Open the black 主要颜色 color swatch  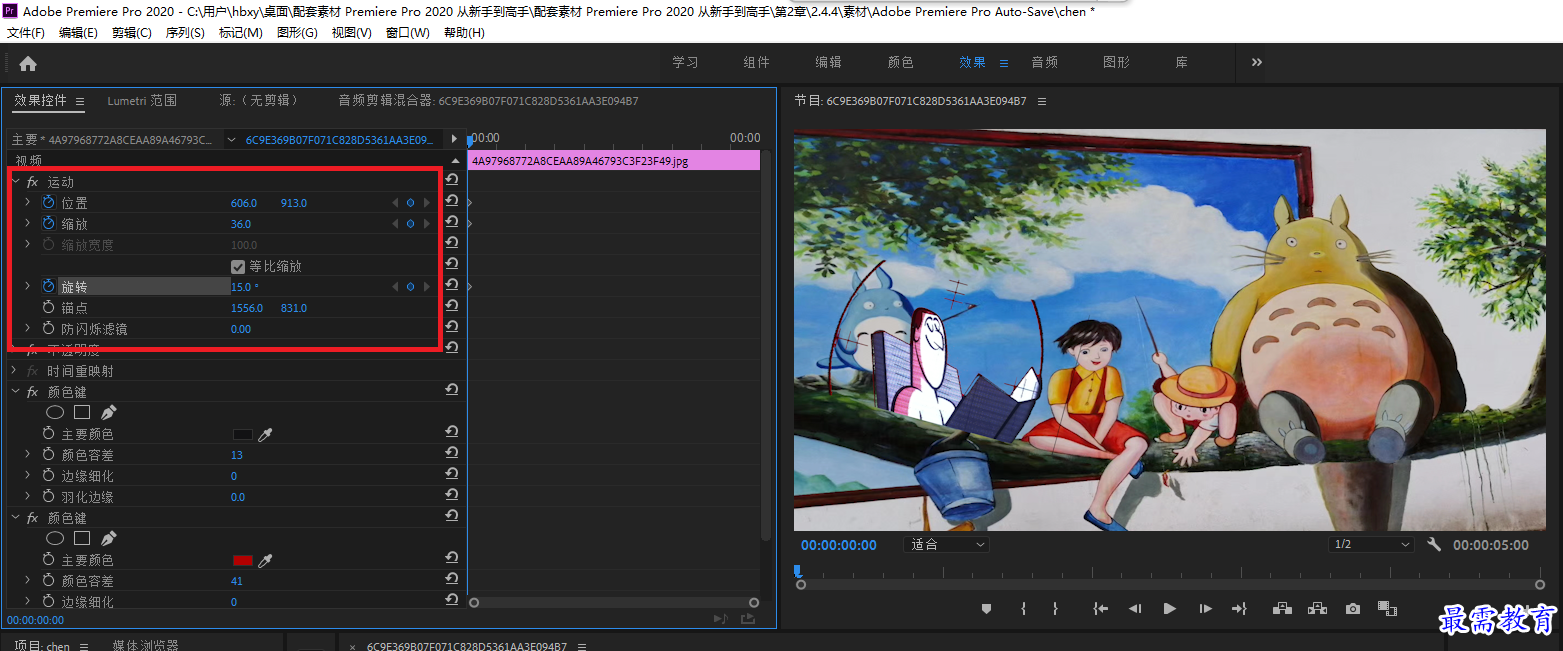[242, 434]
